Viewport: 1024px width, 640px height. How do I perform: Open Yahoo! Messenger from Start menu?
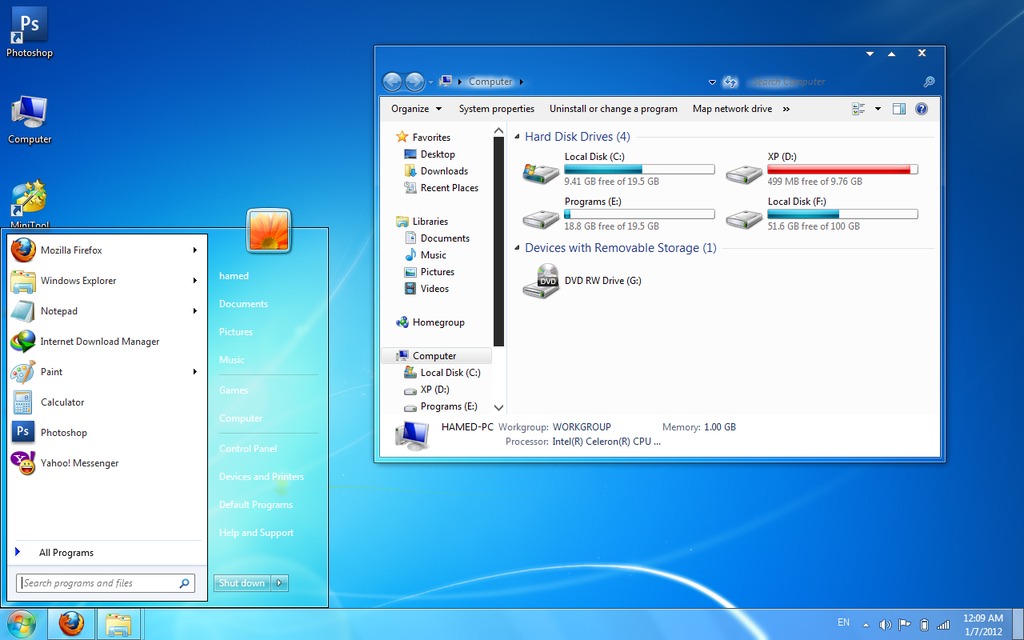pyautogui.click(x=104, y=463)
